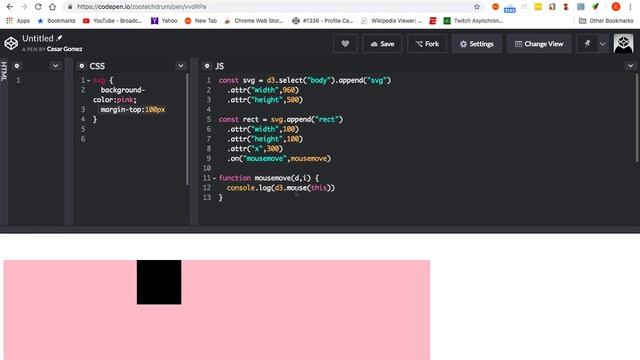Viewport: 640px width, 360px height.
Task: Open the Chrome three-dot menu
Action: (631, 7)
